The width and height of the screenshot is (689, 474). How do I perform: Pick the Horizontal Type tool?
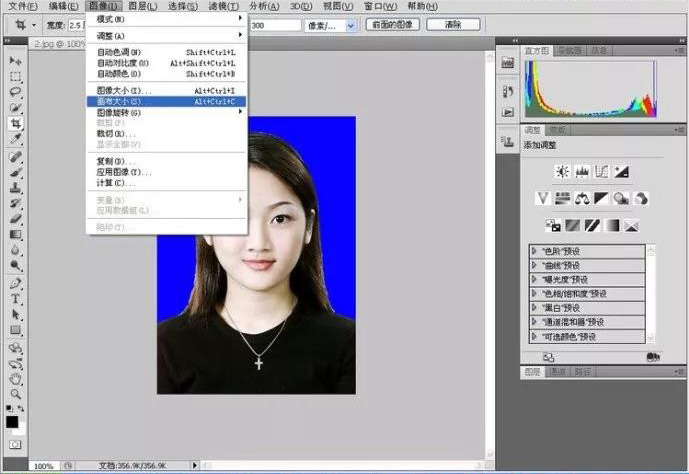(16, 299)
